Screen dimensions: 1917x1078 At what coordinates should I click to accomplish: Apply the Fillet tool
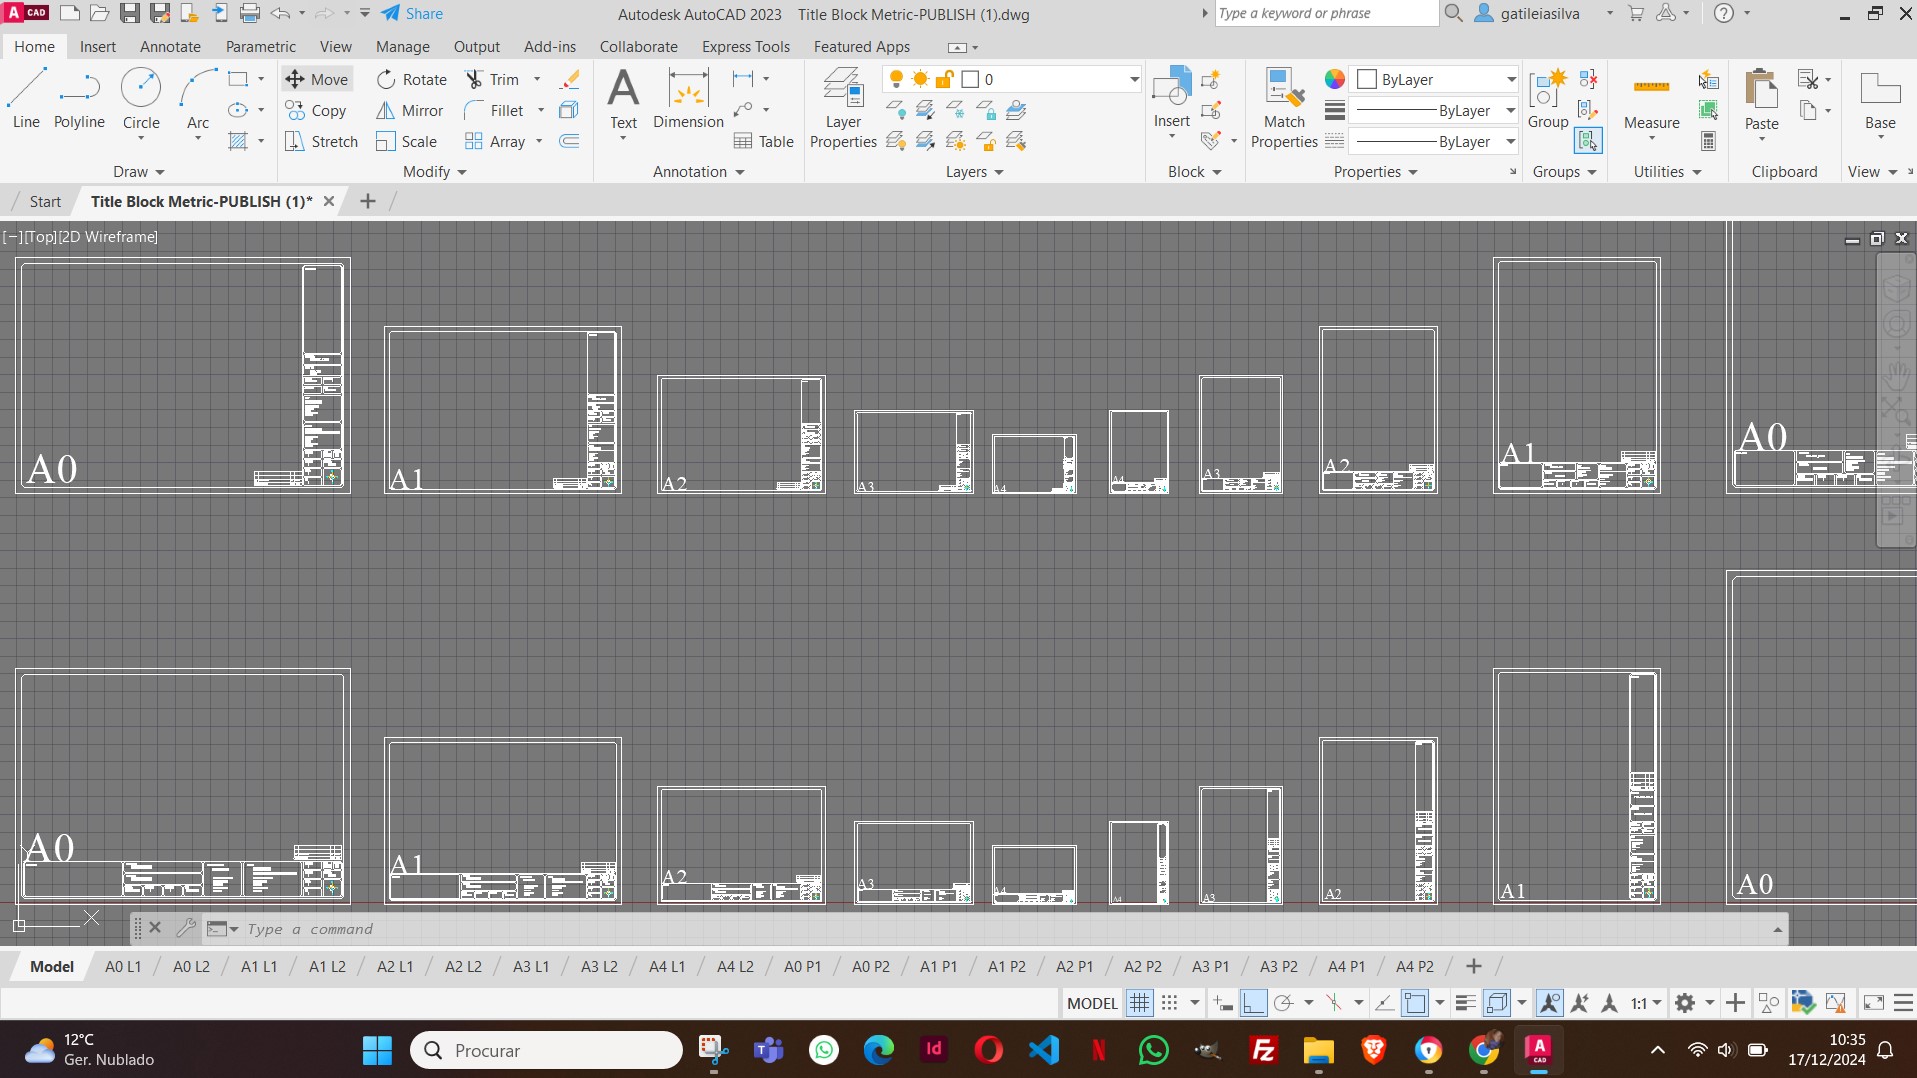pos(495,110)
